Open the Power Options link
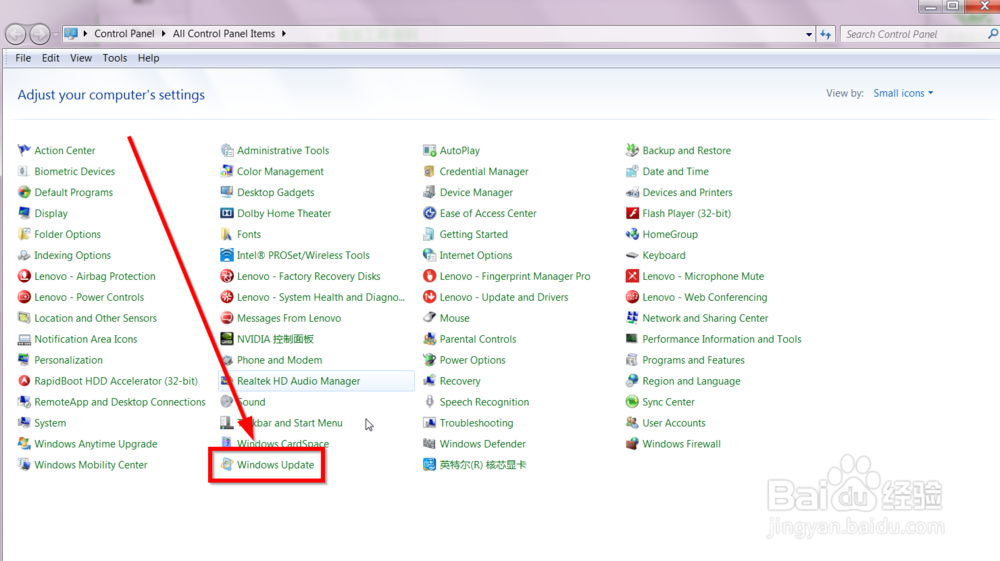The width and height of the screenshot is (1000, 561). [472, 360]
